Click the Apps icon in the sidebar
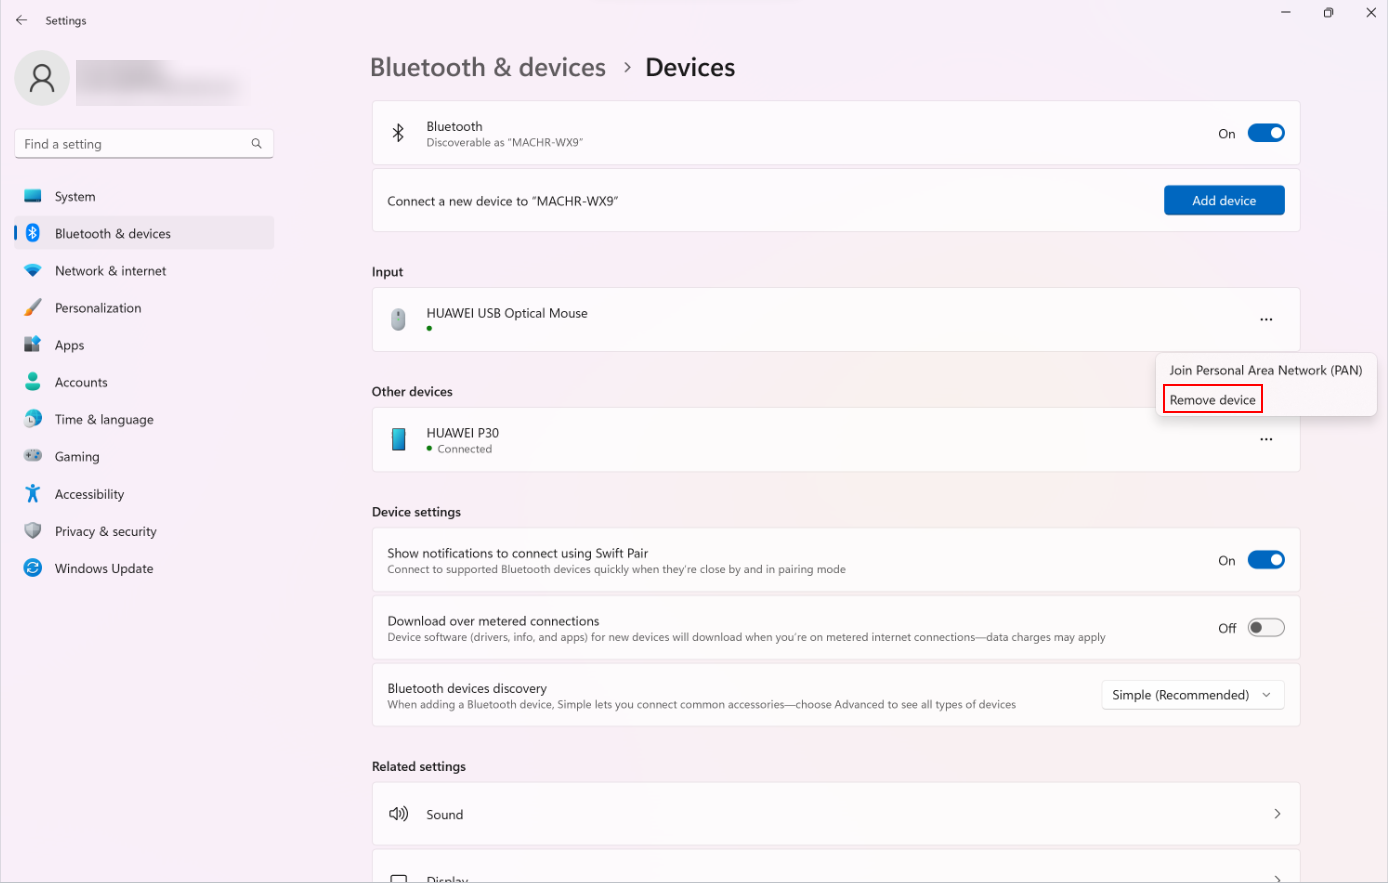1388x883 pixels. (33, 345)
